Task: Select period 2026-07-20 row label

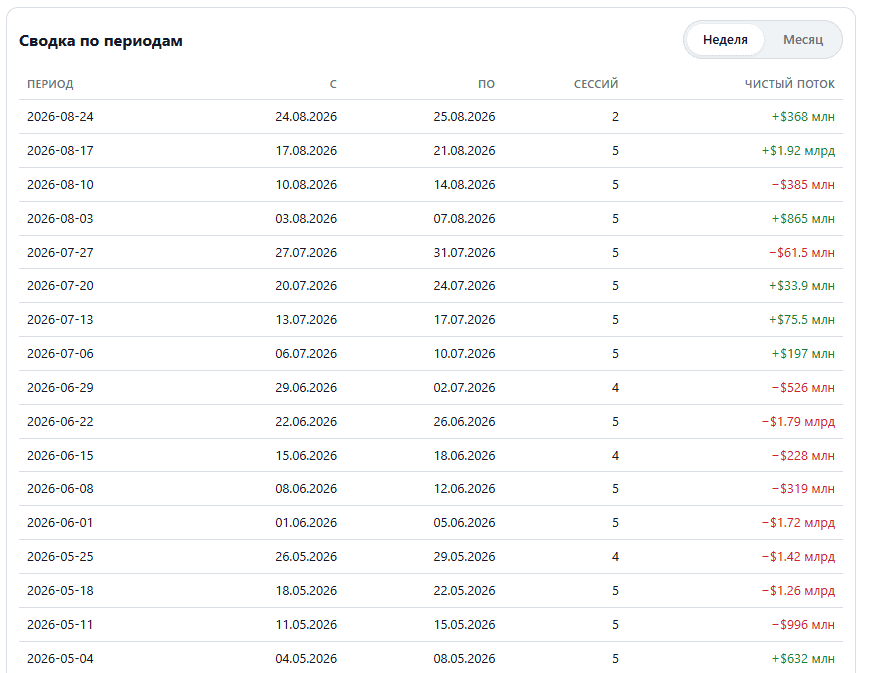Action: click(x=60, y=286)
